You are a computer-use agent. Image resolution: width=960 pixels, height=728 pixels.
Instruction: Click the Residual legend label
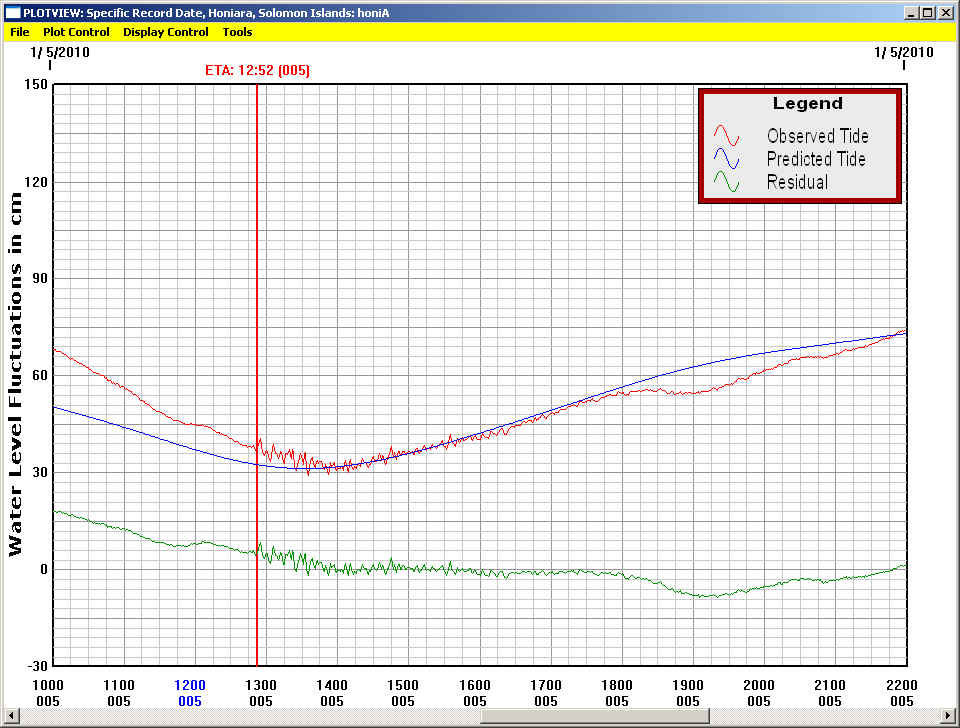(x=797, y=182)
